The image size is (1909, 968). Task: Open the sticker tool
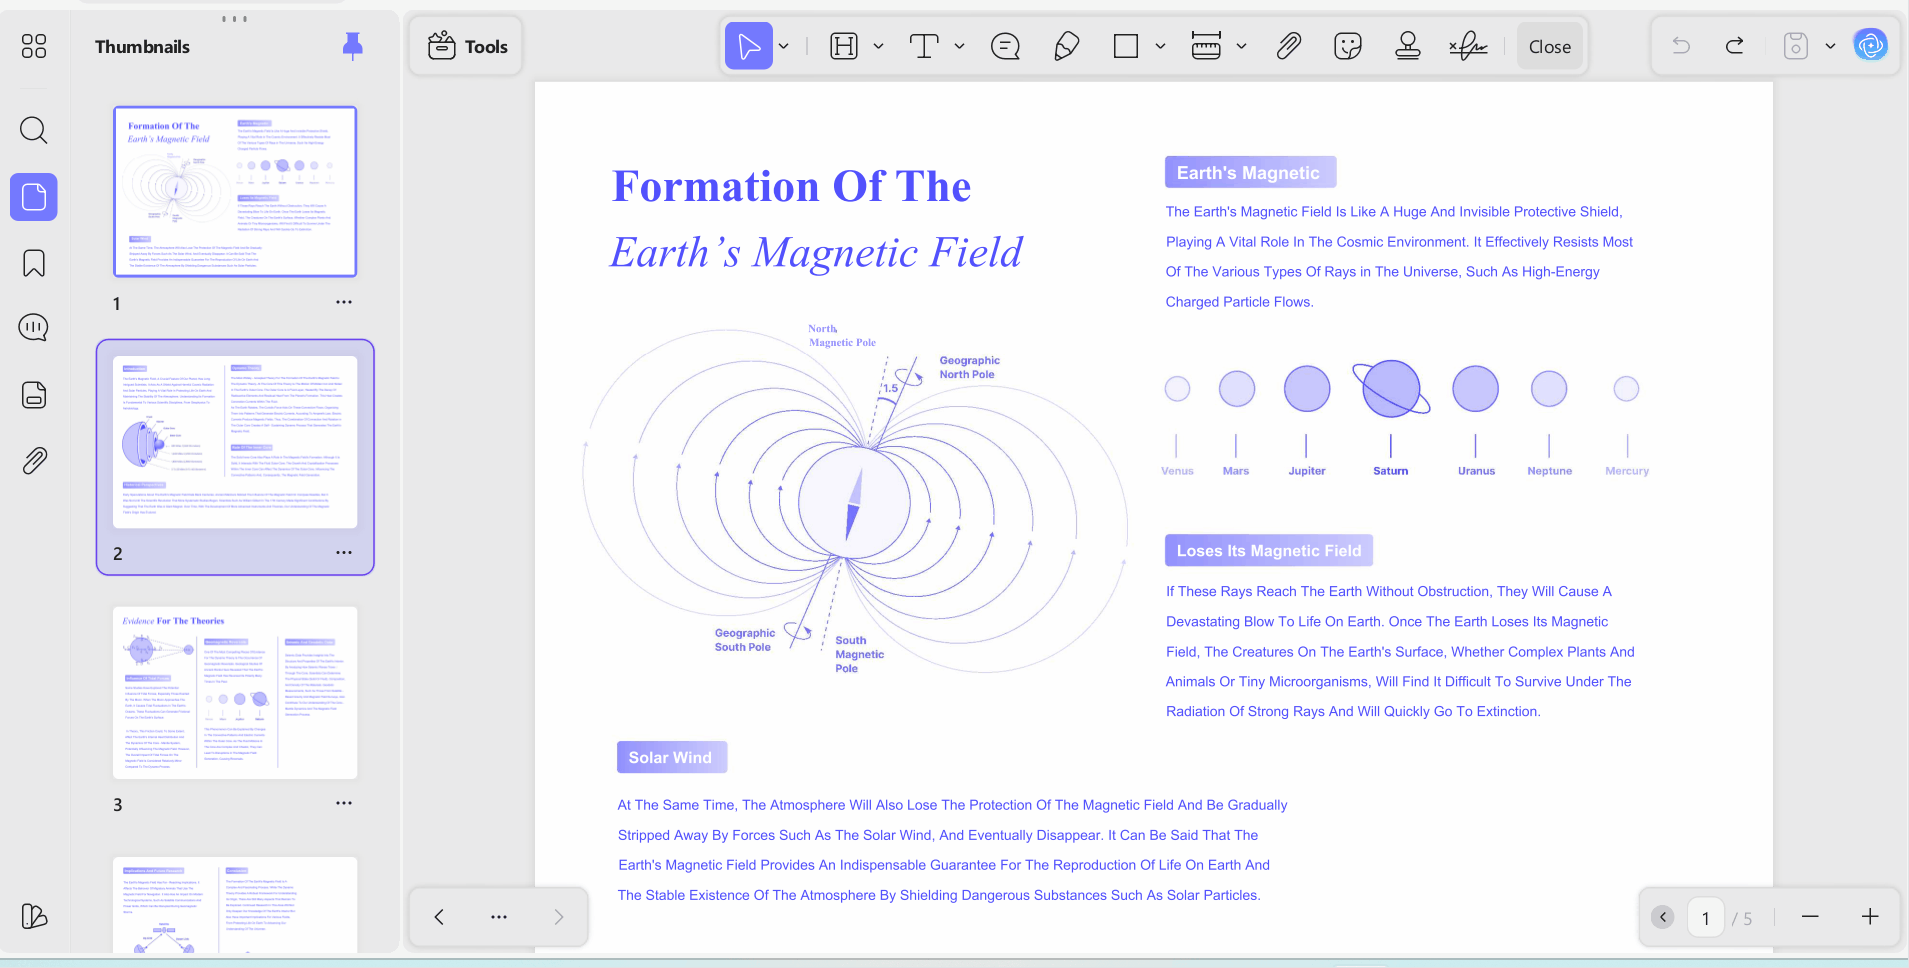click(1348, 46)
